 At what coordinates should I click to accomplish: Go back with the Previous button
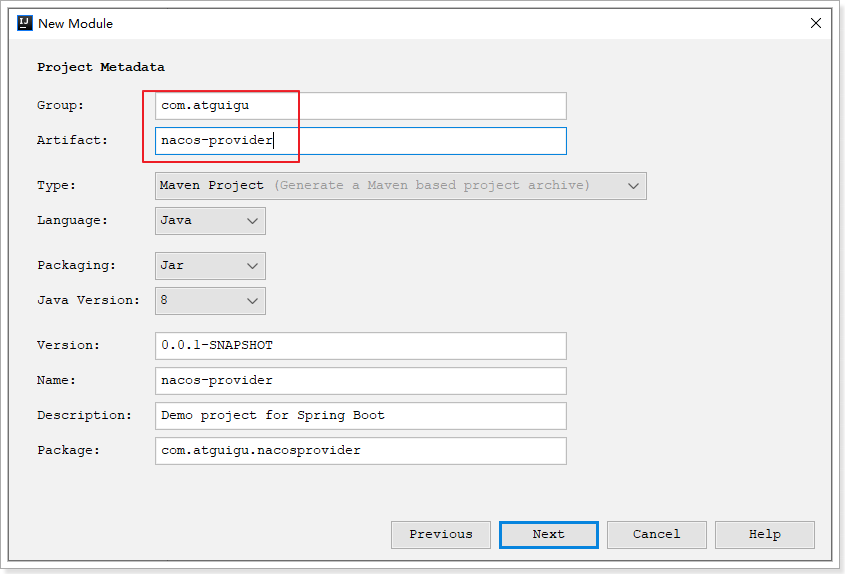440,535
